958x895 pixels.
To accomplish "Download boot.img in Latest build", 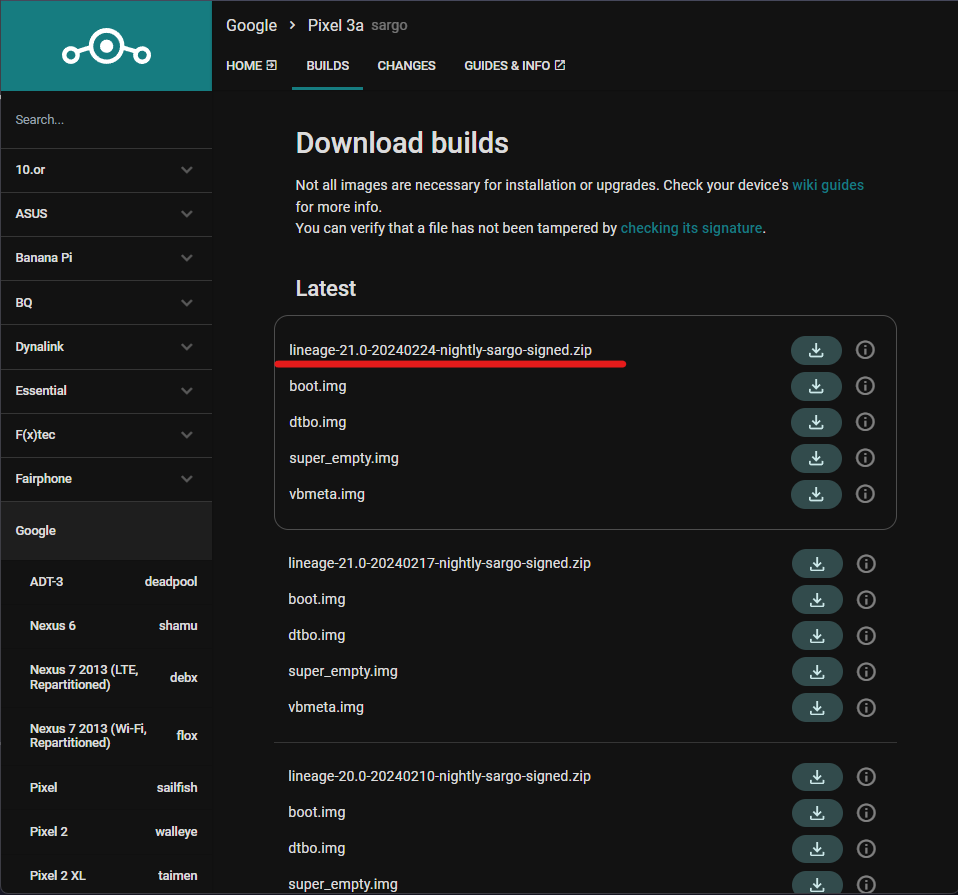I will click(816, 386).
